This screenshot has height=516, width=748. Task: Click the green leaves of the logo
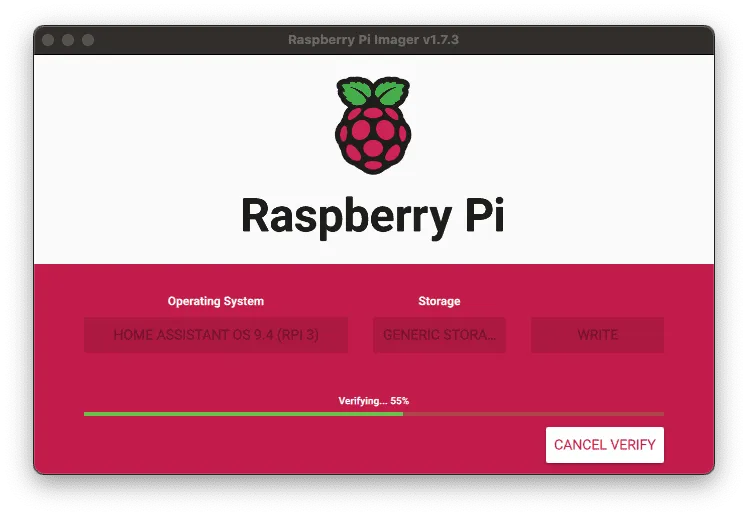(373, 92)
